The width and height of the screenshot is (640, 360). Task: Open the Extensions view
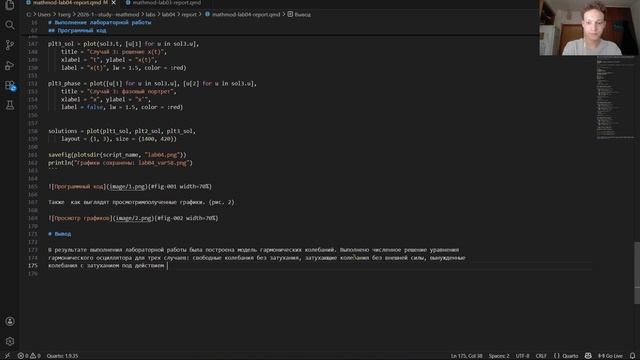click(10, 85)
